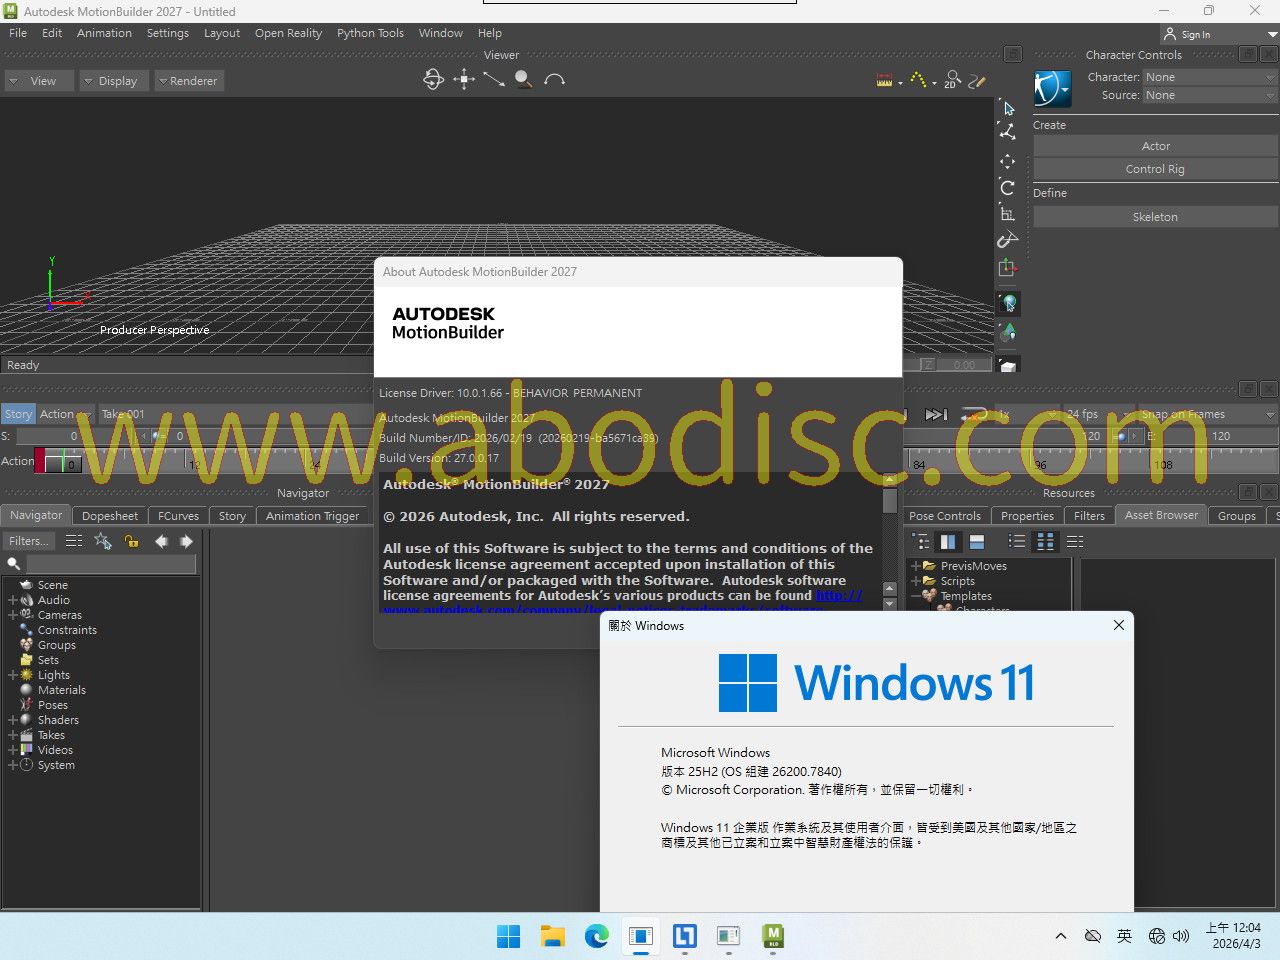Image resolution: width=1280 pixels, height=960 pixels.
Task: Select the Orbit camera tool in Viewer
Action: [x=433, y=80]
